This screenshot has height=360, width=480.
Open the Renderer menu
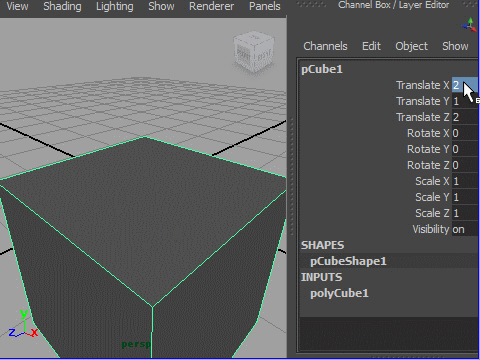pos(212,6)
